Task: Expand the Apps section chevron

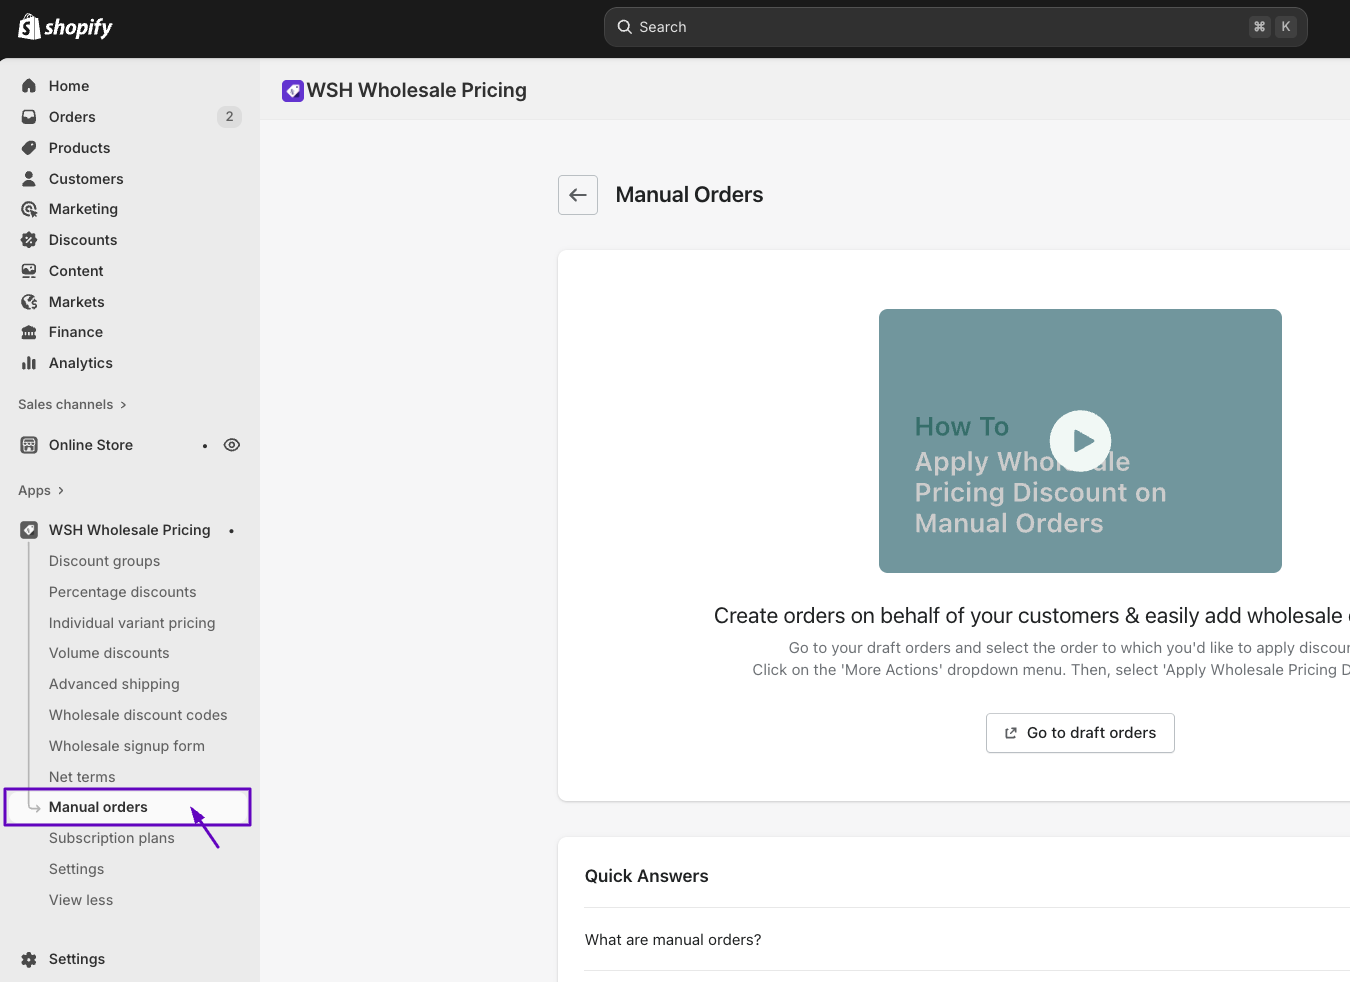Action: (x=60, y=491)
